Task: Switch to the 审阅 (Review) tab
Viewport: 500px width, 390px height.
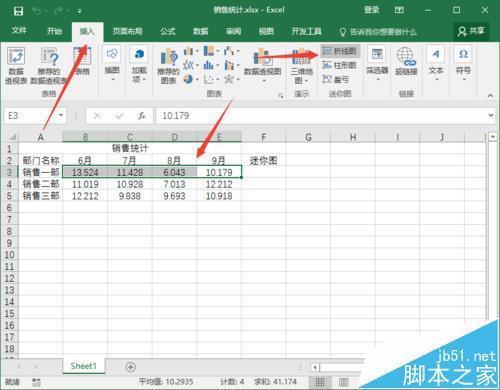Action: [233, 31]
